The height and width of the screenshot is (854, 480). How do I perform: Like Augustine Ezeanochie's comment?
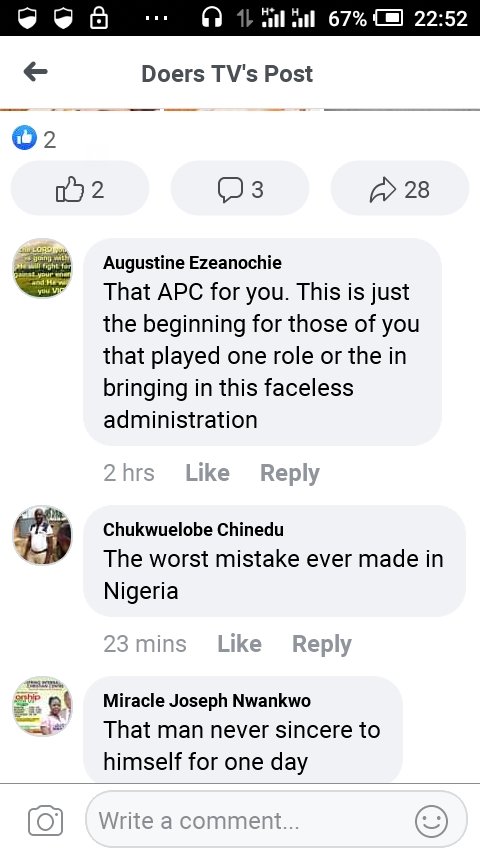(x=207, y=472)
